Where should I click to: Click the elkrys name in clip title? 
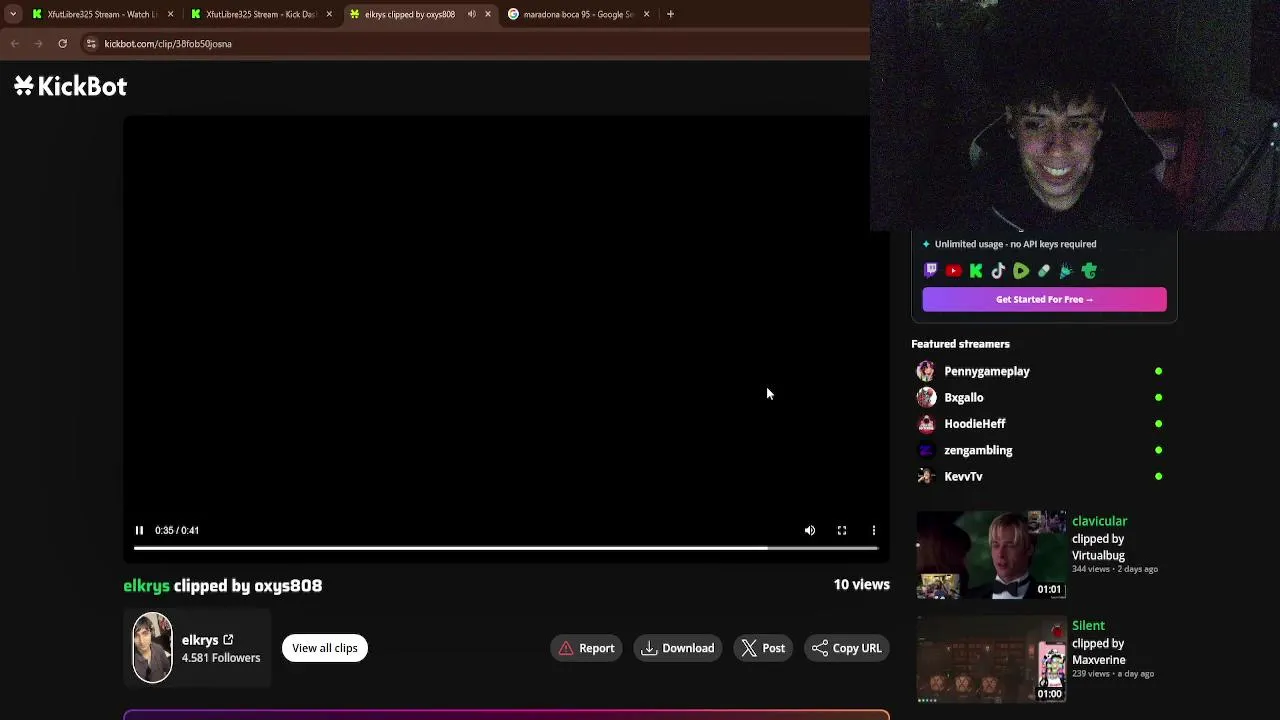(x=146, y=586)
